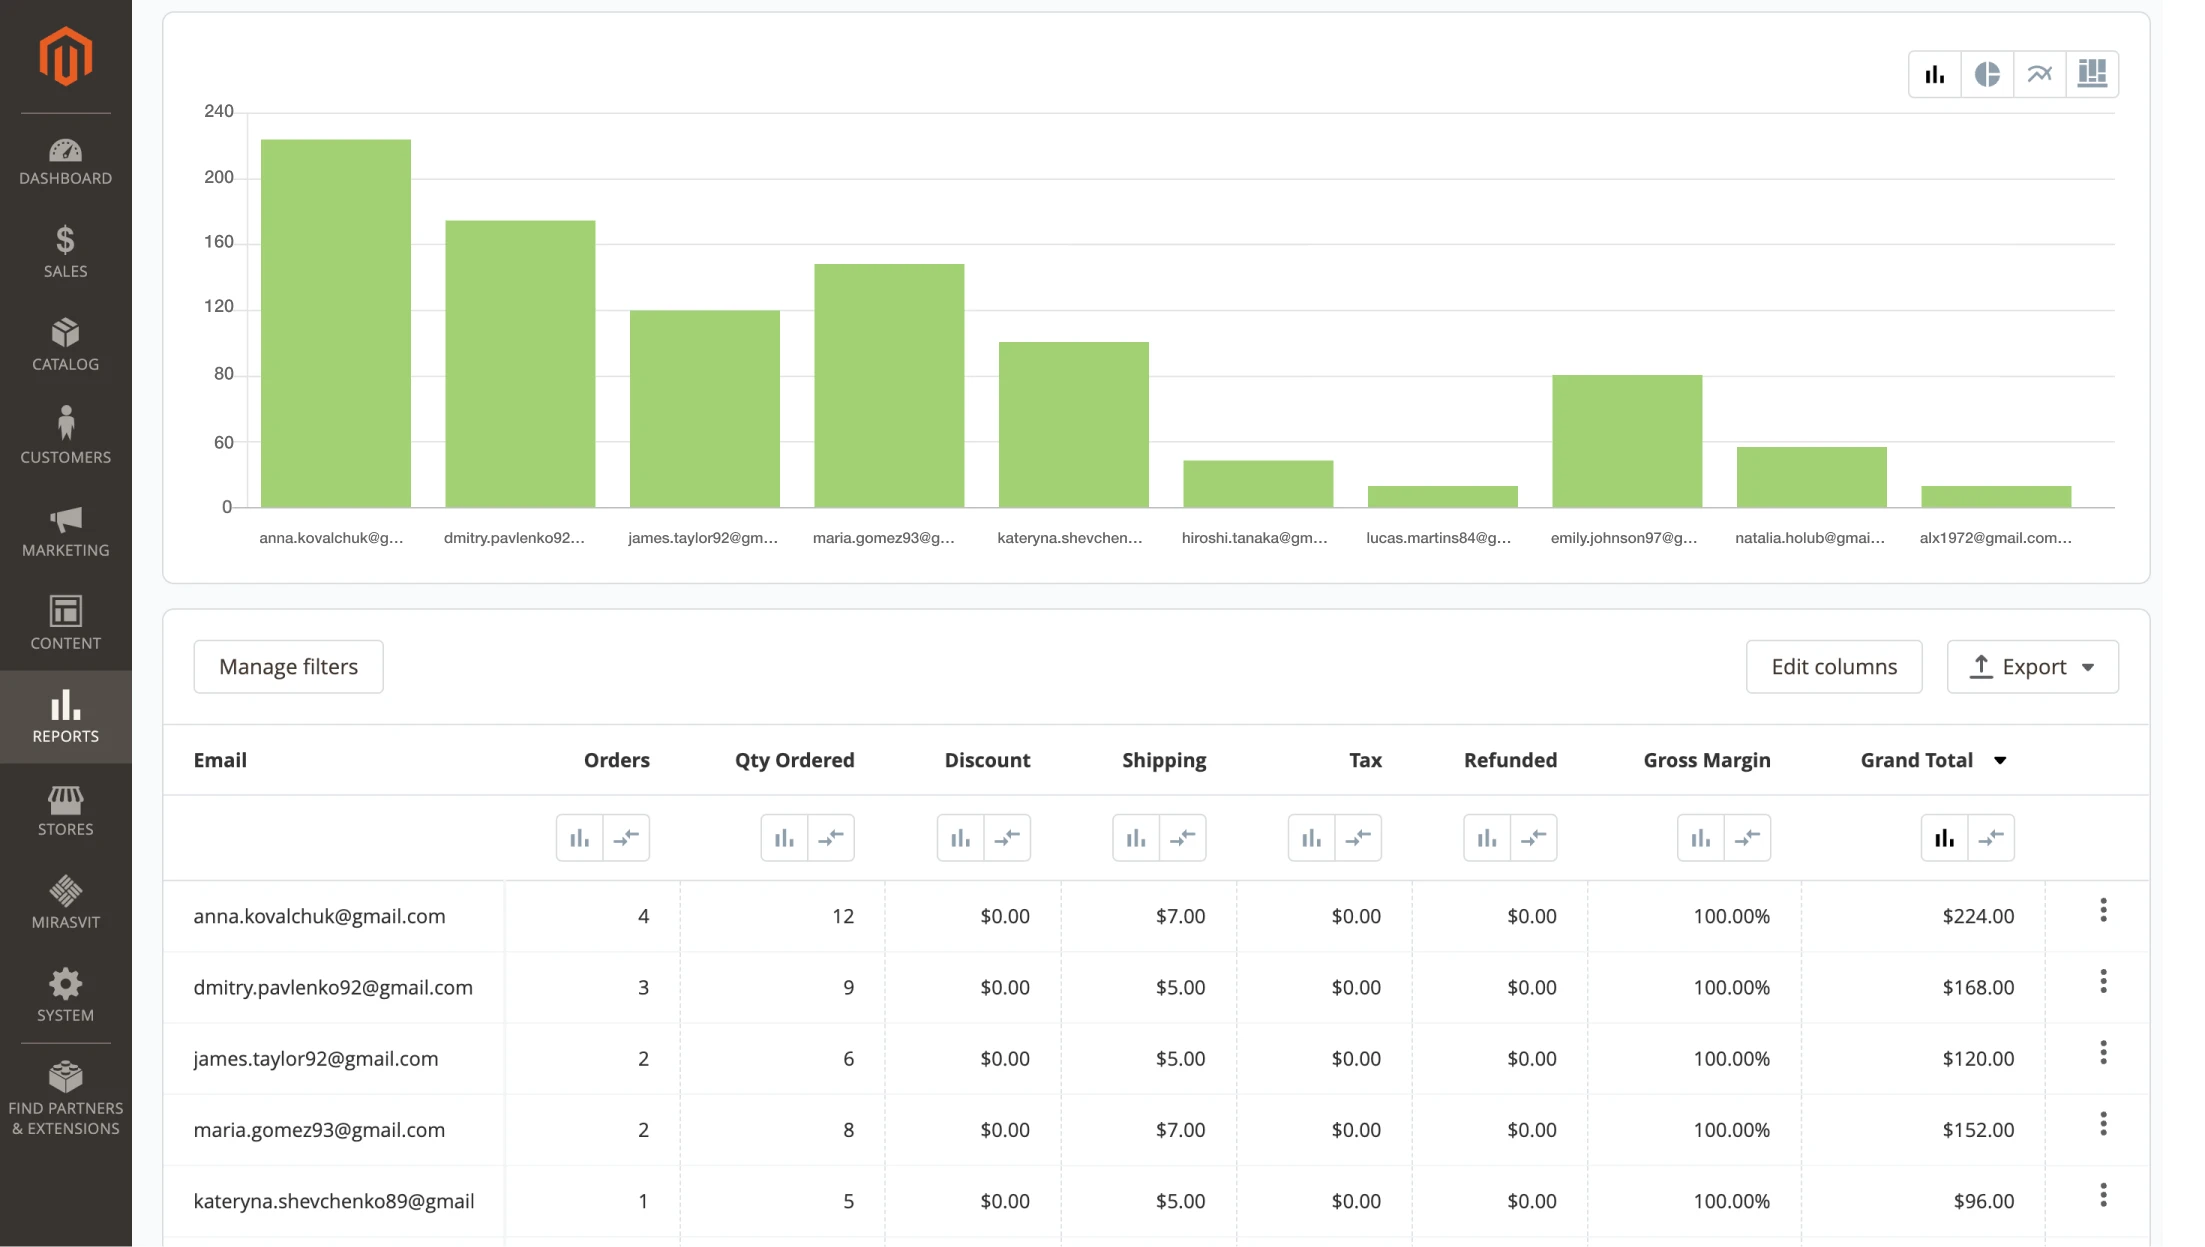Click the line chart view toggle icon
Screen dimensions: 2205x1247
[x=2040, y=73]
